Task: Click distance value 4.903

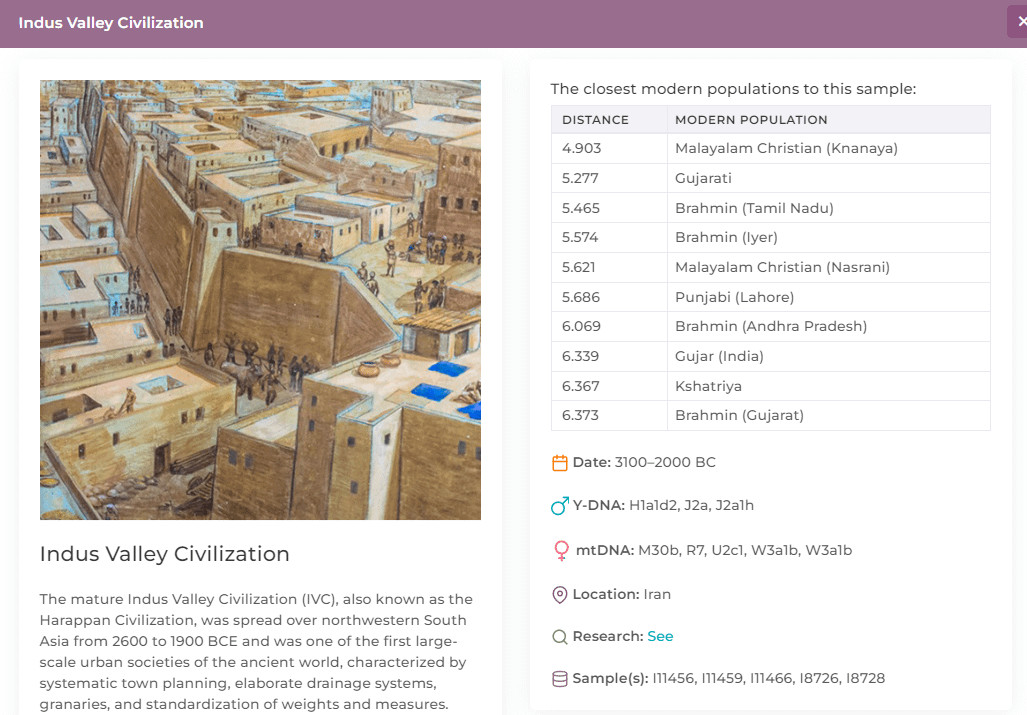Action: click(x=582, y=149)
